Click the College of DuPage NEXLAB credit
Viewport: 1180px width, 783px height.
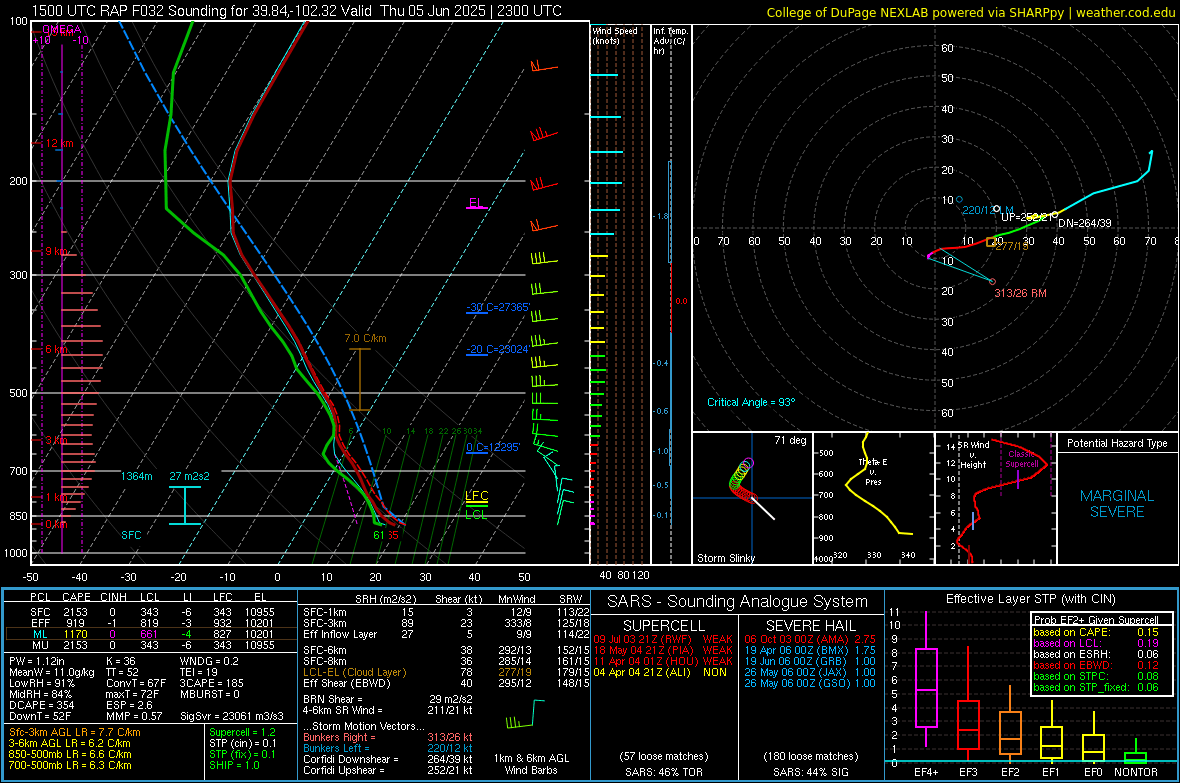click(971, 12)
